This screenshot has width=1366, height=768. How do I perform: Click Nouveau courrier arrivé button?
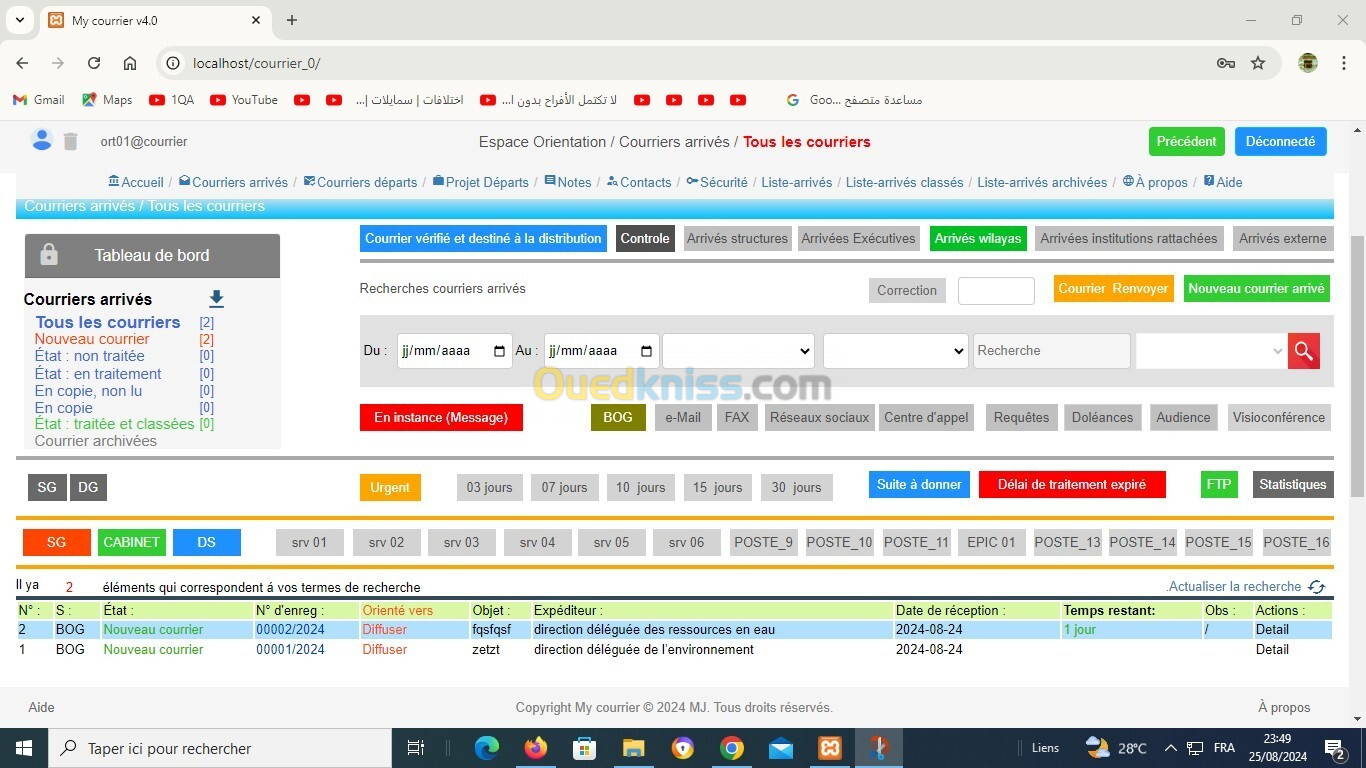[1256, 288]
